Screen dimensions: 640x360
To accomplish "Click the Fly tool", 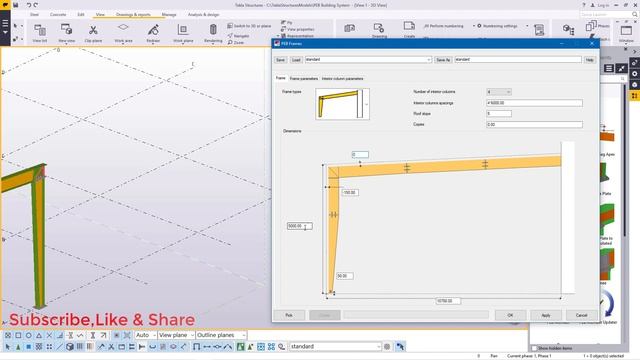I will [x=287, y=22].
